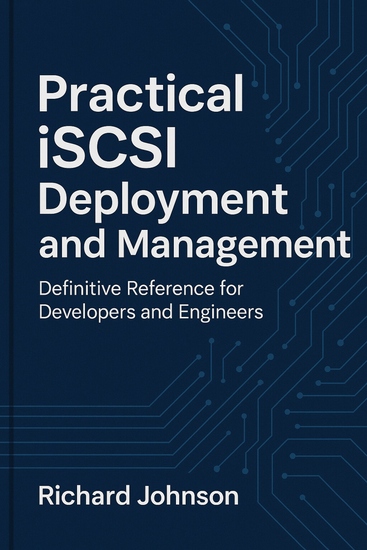Click the title line "and Management"
Screen dimensions: 367x550
(x=194, y=247)
